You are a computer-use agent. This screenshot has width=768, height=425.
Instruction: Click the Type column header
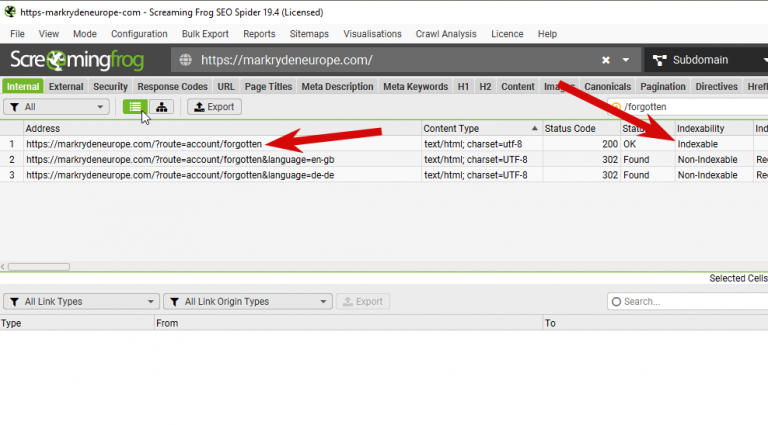[77, 323]
